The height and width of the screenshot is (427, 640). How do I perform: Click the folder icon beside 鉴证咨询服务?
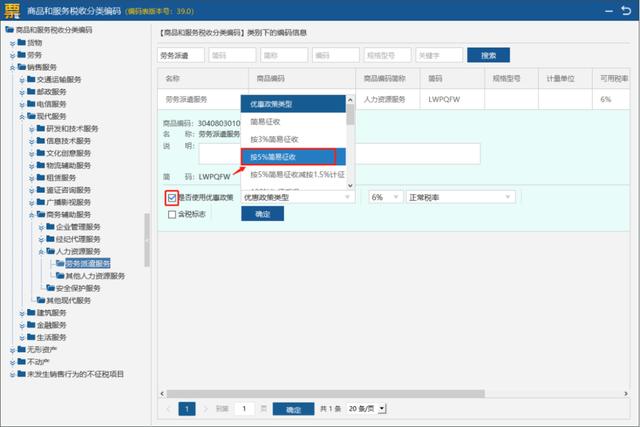(41, 189)
